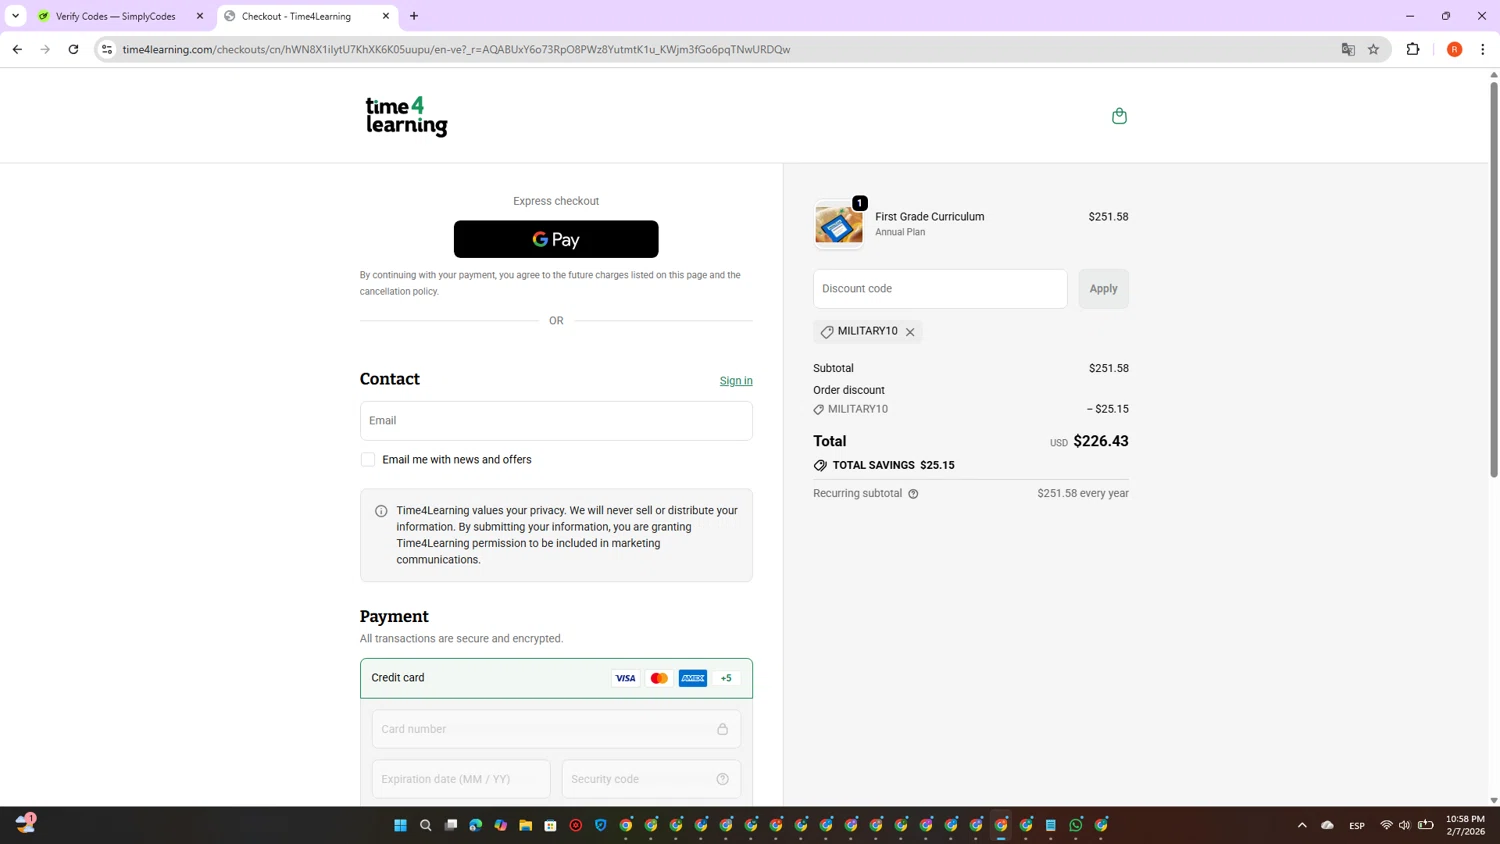
Task: Pay with the Google Pay express button
Action: coord(556,239)
